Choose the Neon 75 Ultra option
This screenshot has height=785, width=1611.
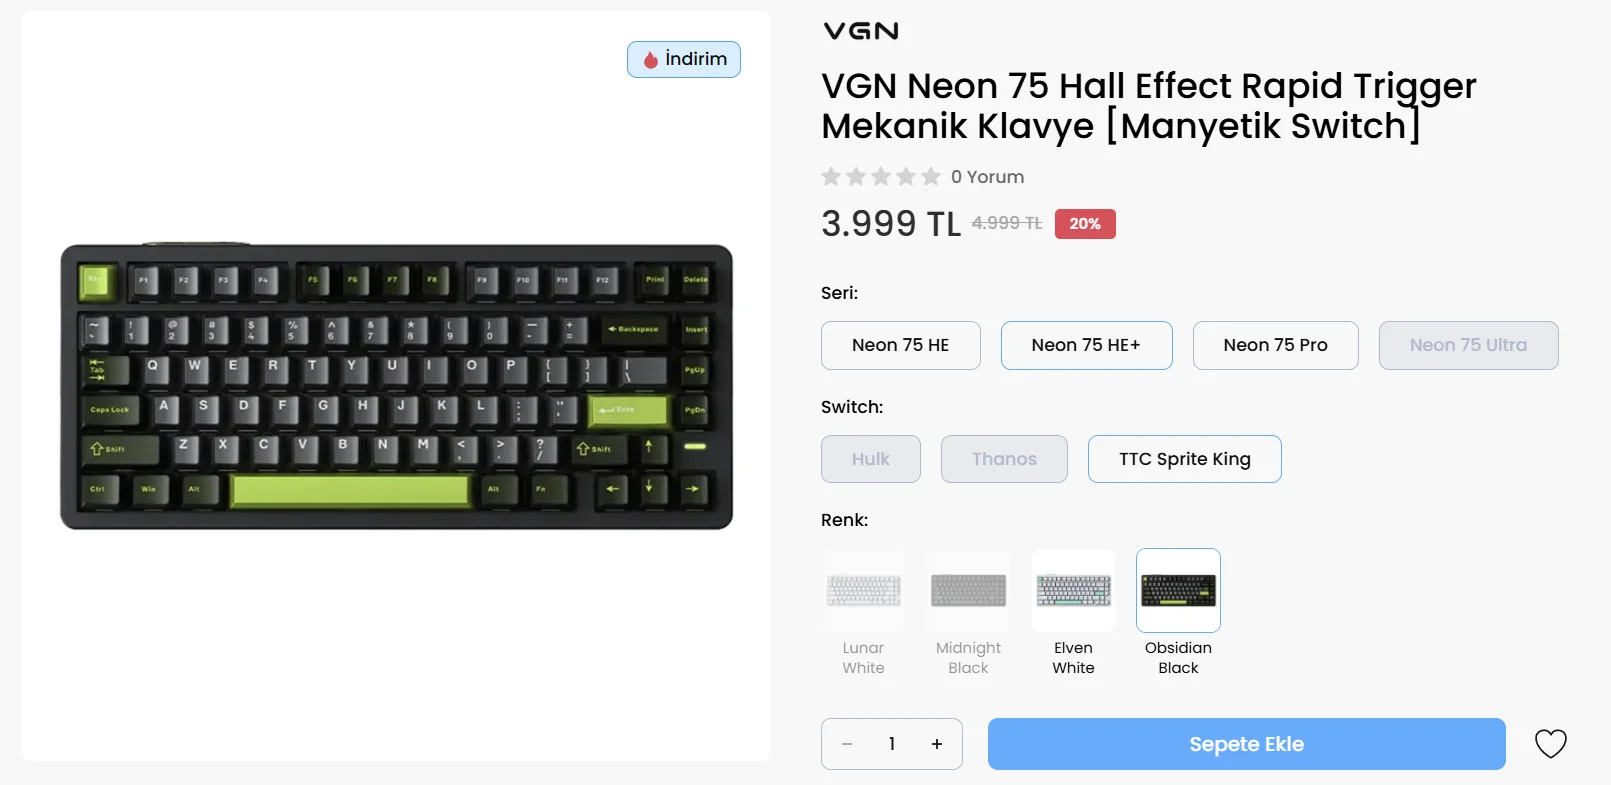(1469, 345)
